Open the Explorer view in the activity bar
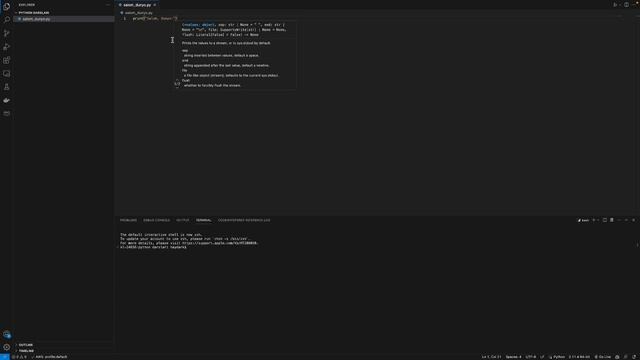Image resolution: width=640 pixels, height=360 pixels. pos(7,6)
